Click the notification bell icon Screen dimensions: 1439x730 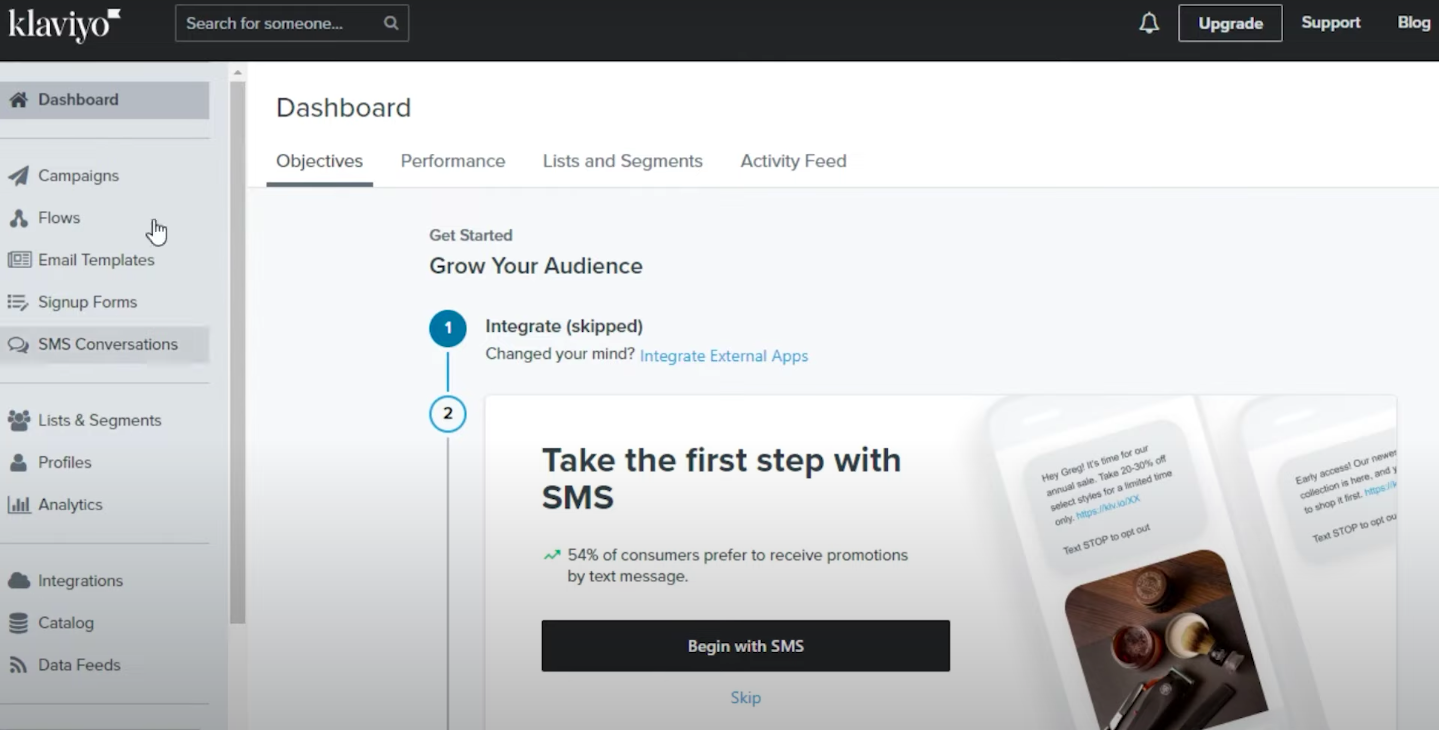coord(1149,23)
